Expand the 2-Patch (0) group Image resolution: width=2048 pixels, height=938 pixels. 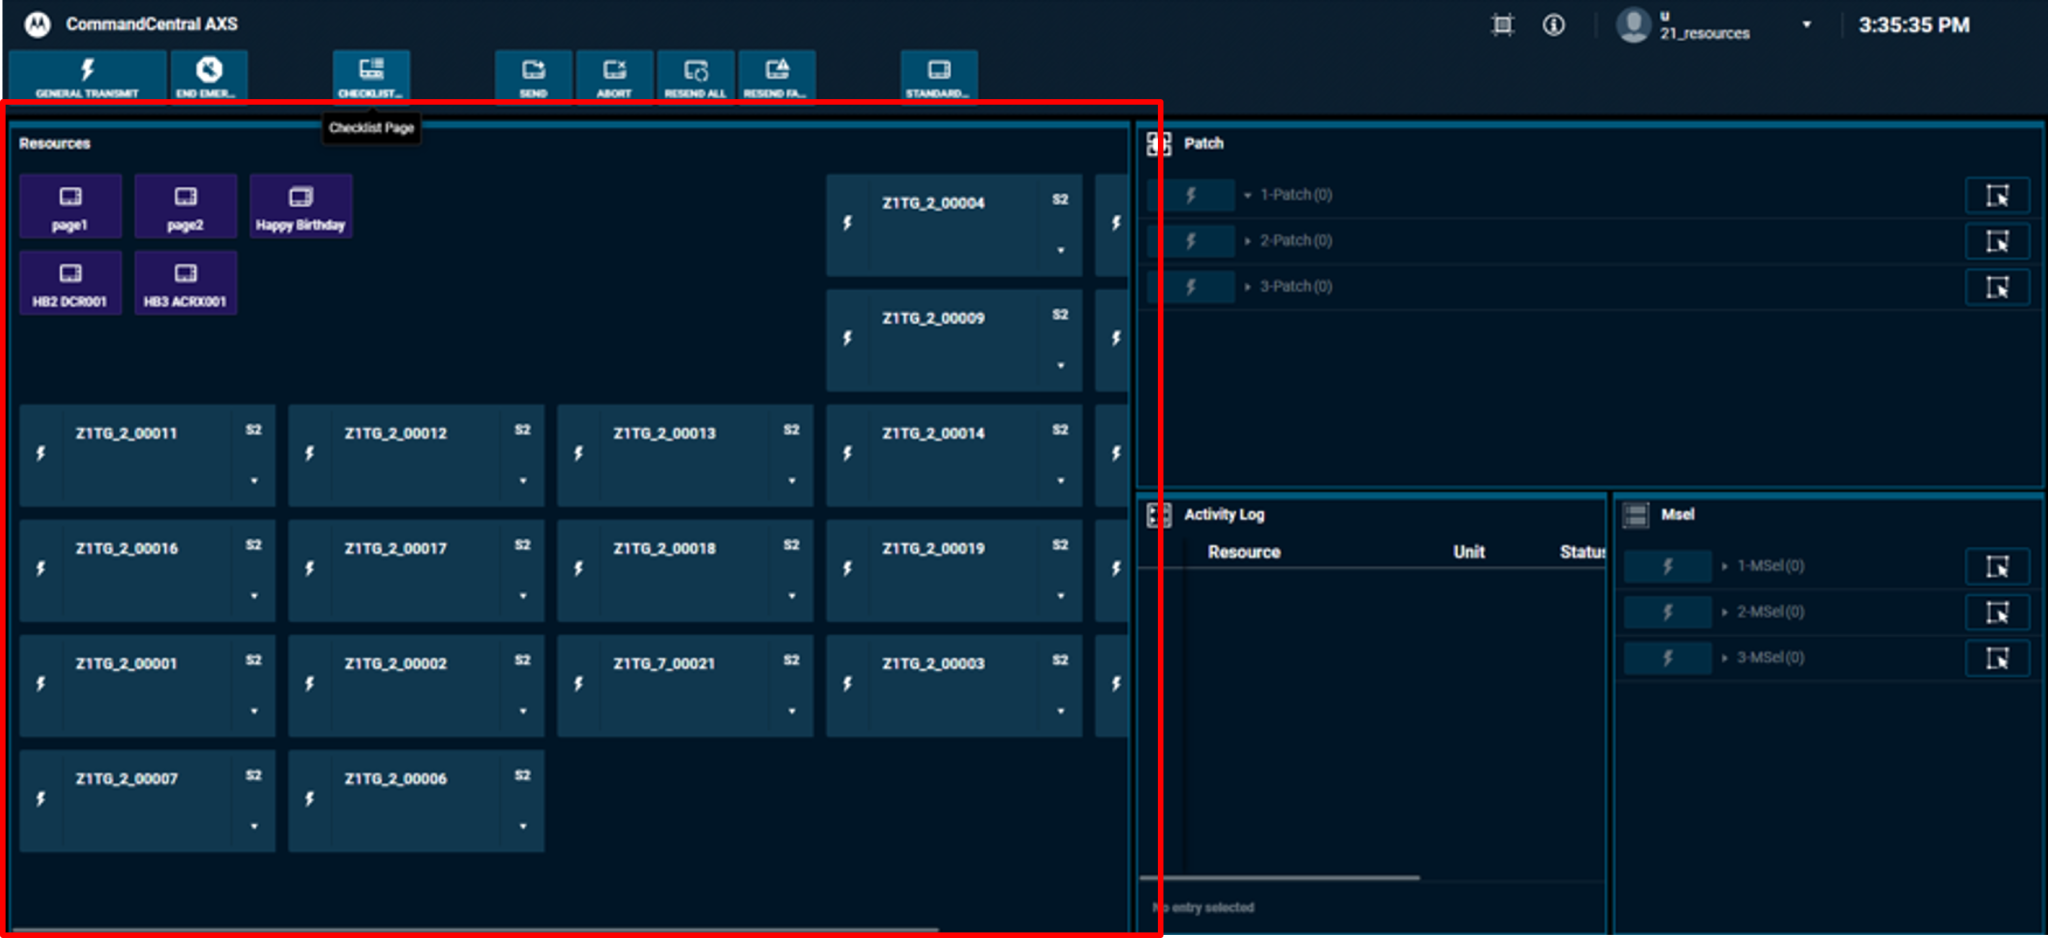pos(1248,240)
